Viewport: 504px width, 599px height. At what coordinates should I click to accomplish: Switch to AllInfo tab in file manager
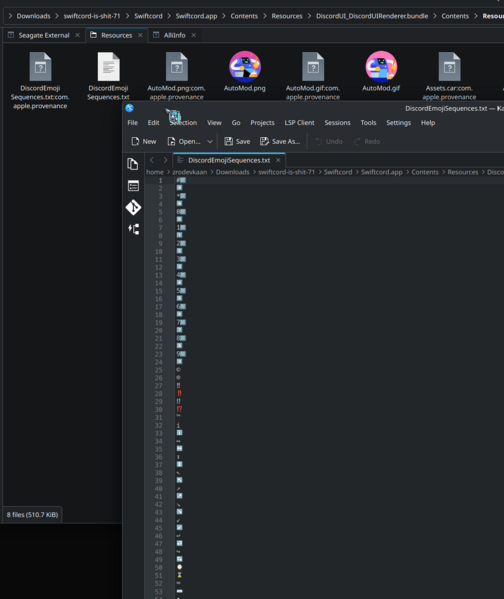tap(174, 35)
